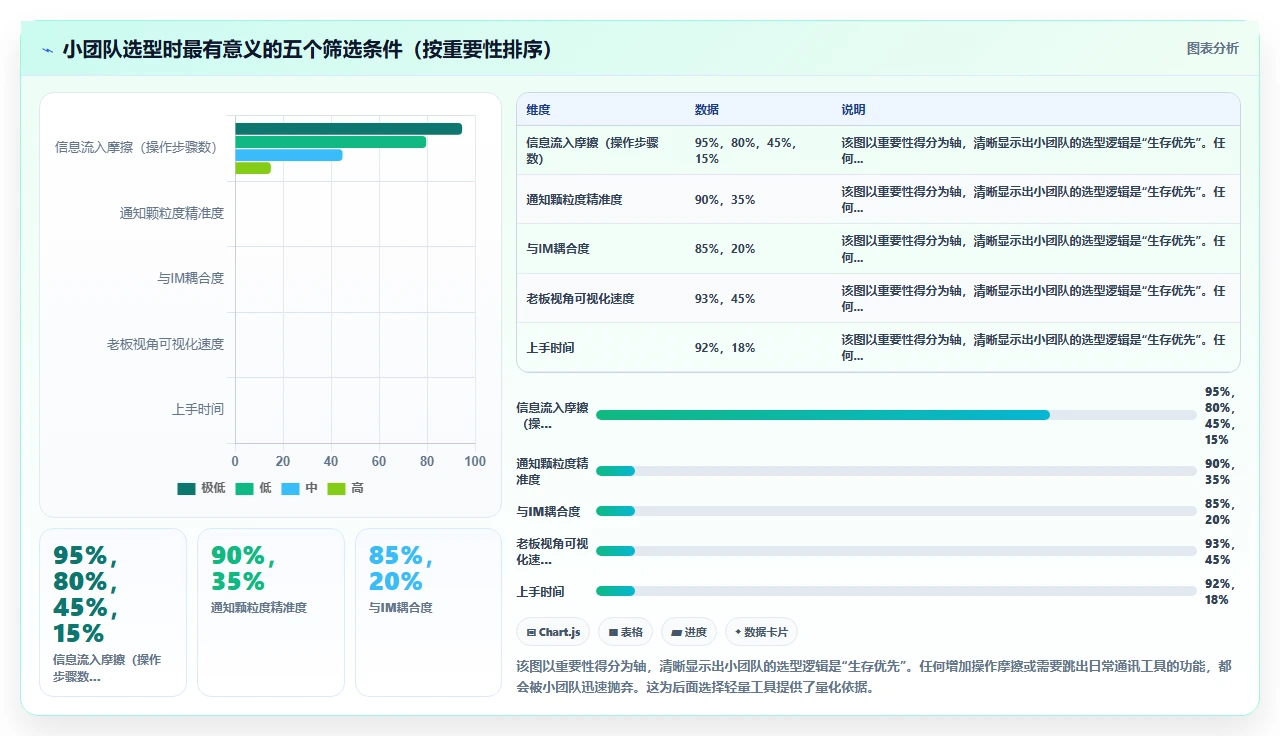Click the 通知颗粒度精准度 progress bar
This screenshot has width=1280, height=736.
tap(896, 471)
